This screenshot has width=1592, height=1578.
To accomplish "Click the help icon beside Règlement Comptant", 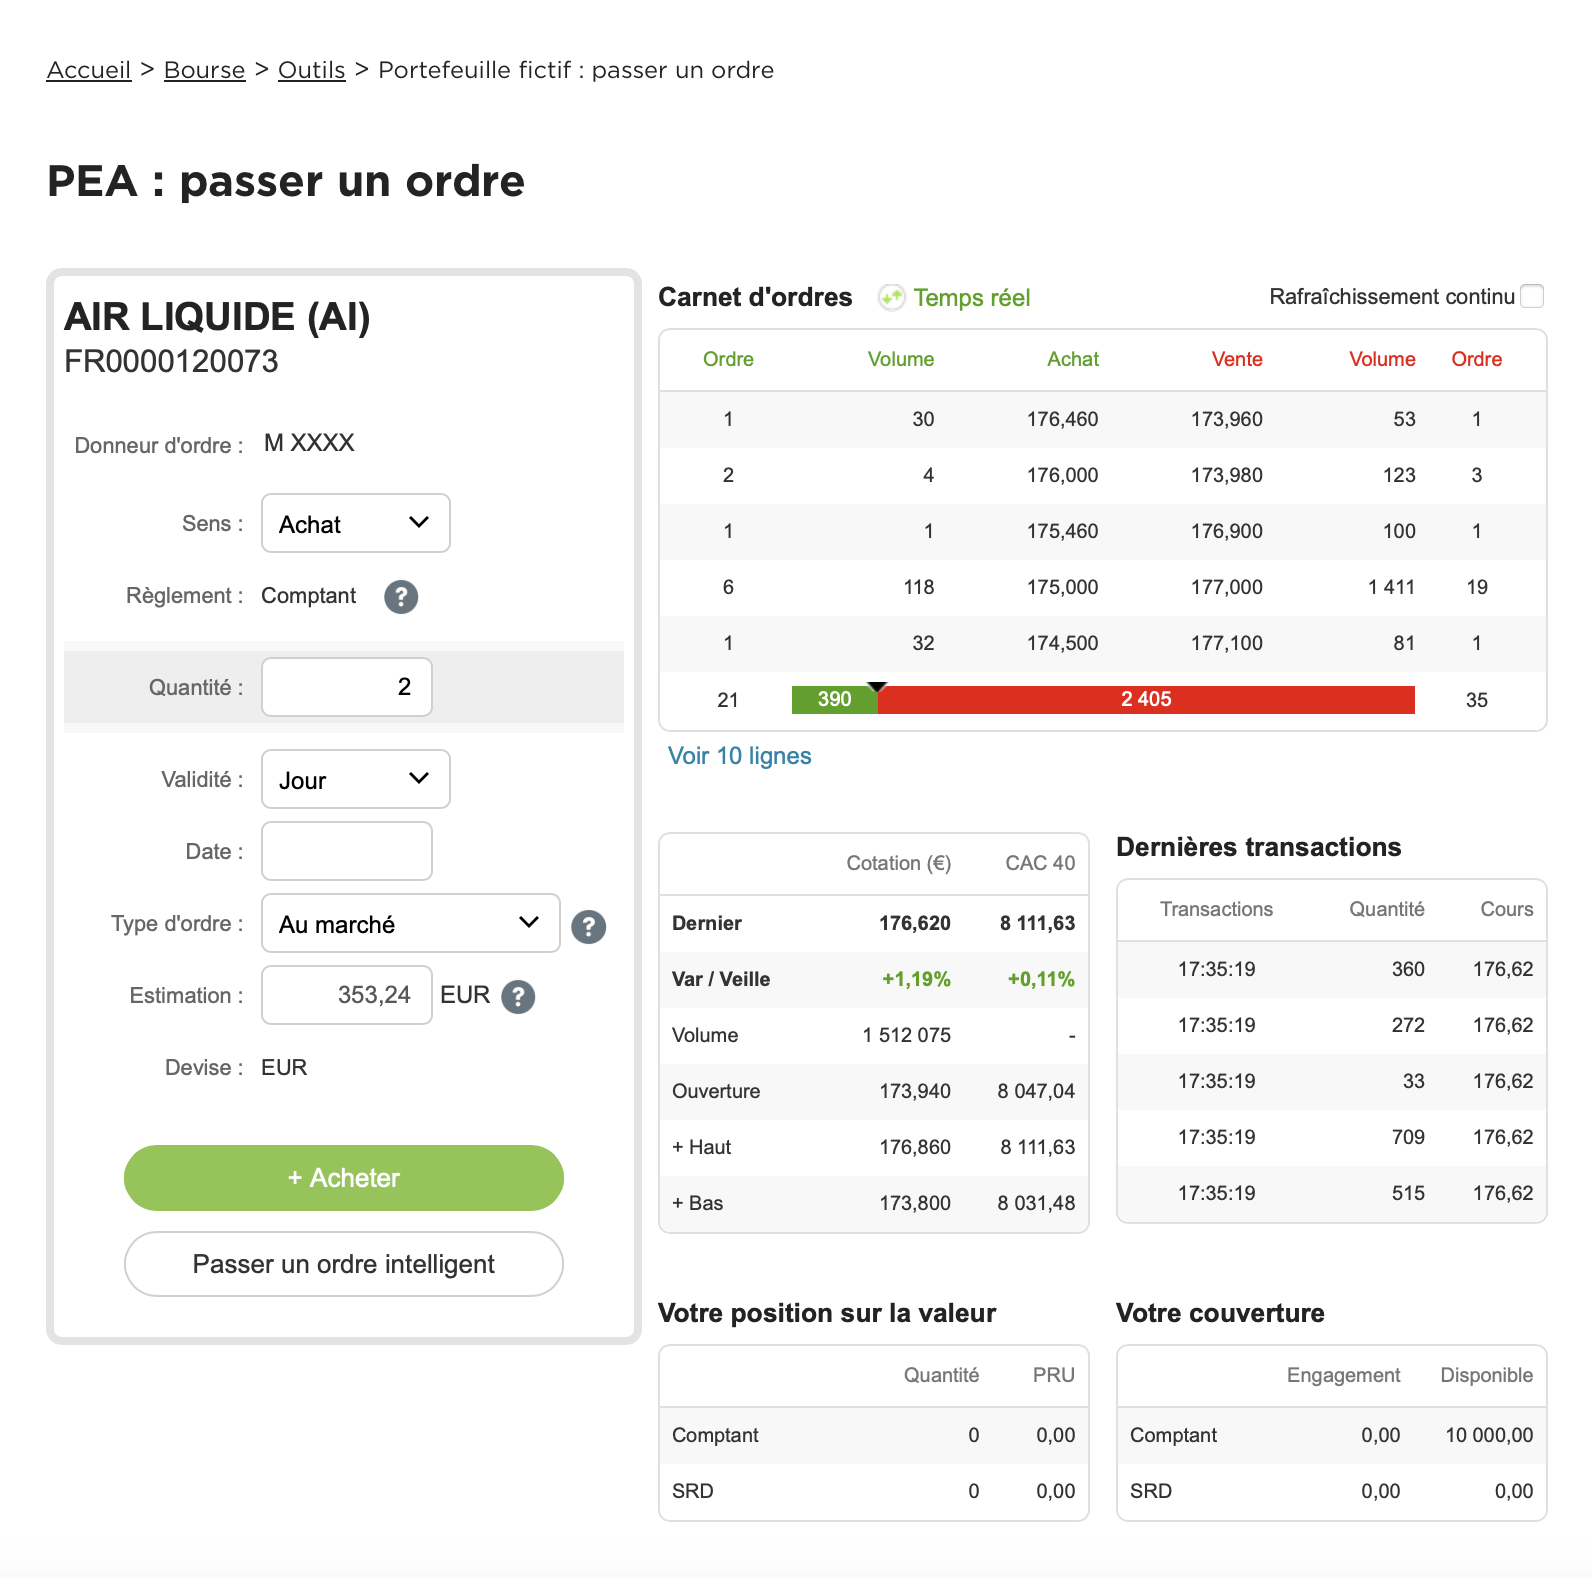I will pyautogui.click(x=401, y=597).
